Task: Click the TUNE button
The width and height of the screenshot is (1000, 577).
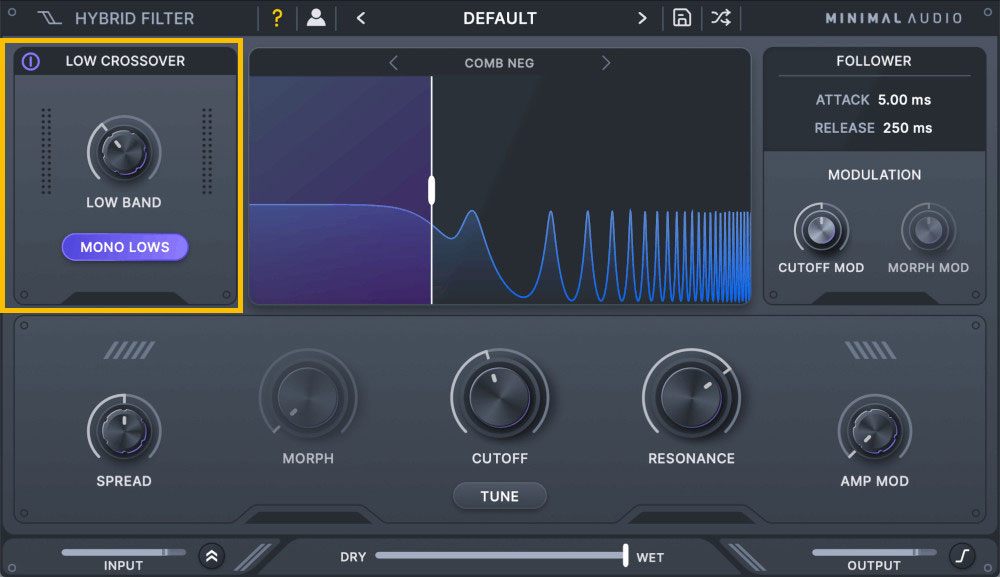Action: click(x=499, y=496)
